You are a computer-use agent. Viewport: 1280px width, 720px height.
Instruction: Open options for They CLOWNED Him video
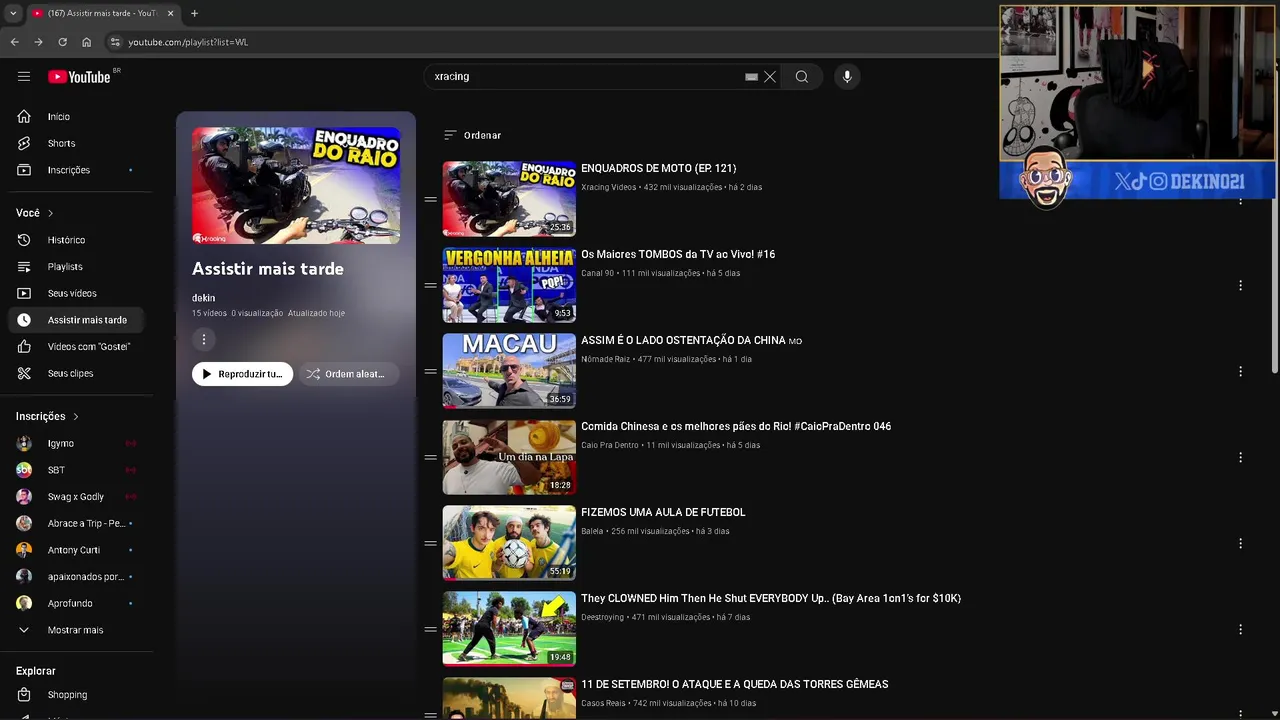[x=1240, y=629]
